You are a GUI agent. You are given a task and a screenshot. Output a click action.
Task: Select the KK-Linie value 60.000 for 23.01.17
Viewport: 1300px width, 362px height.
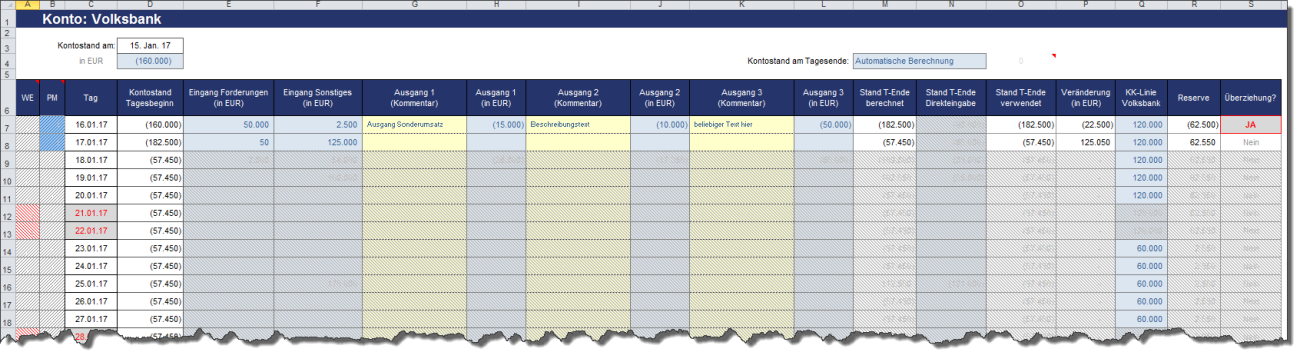coord(1140,248)
